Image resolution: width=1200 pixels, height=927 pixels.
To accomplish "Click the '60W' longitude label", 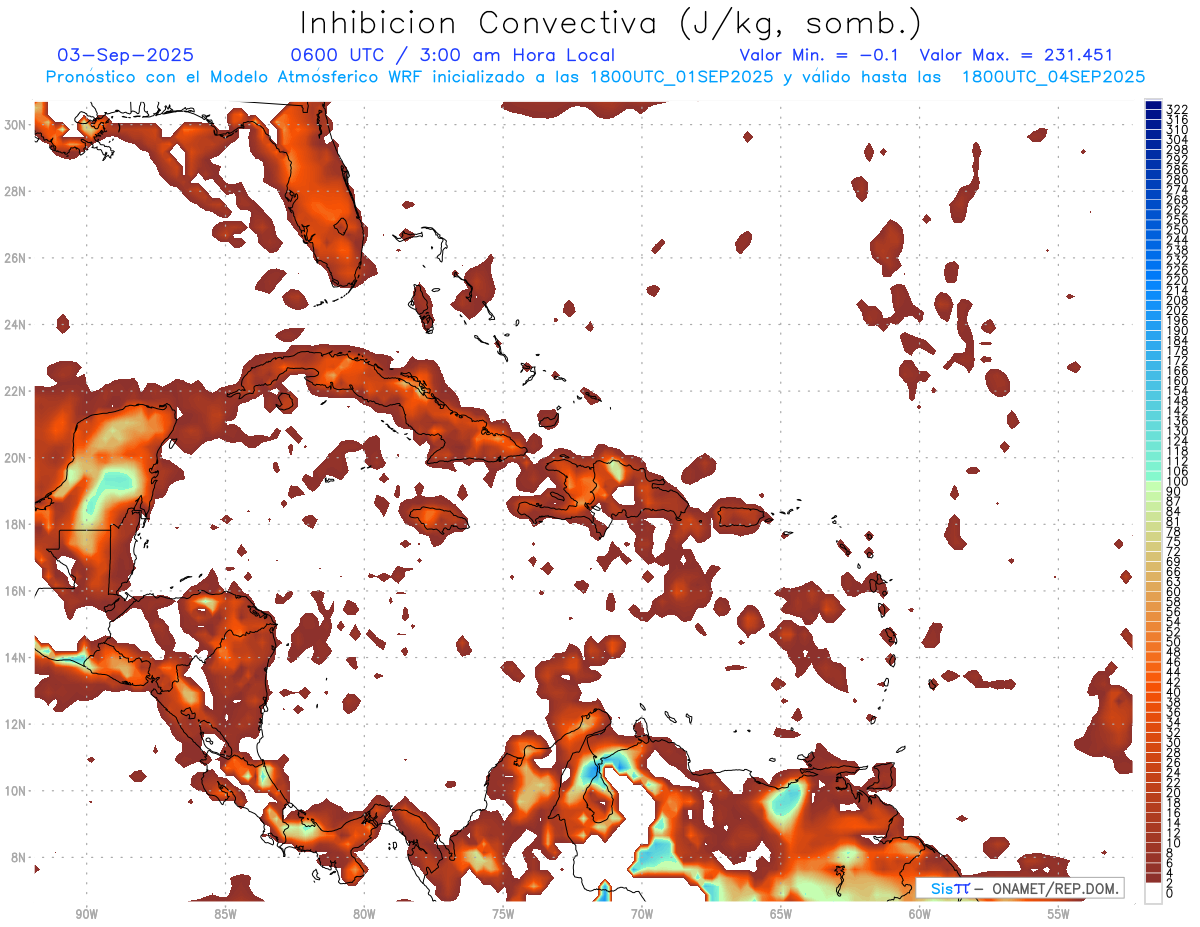I will point(920,914).
